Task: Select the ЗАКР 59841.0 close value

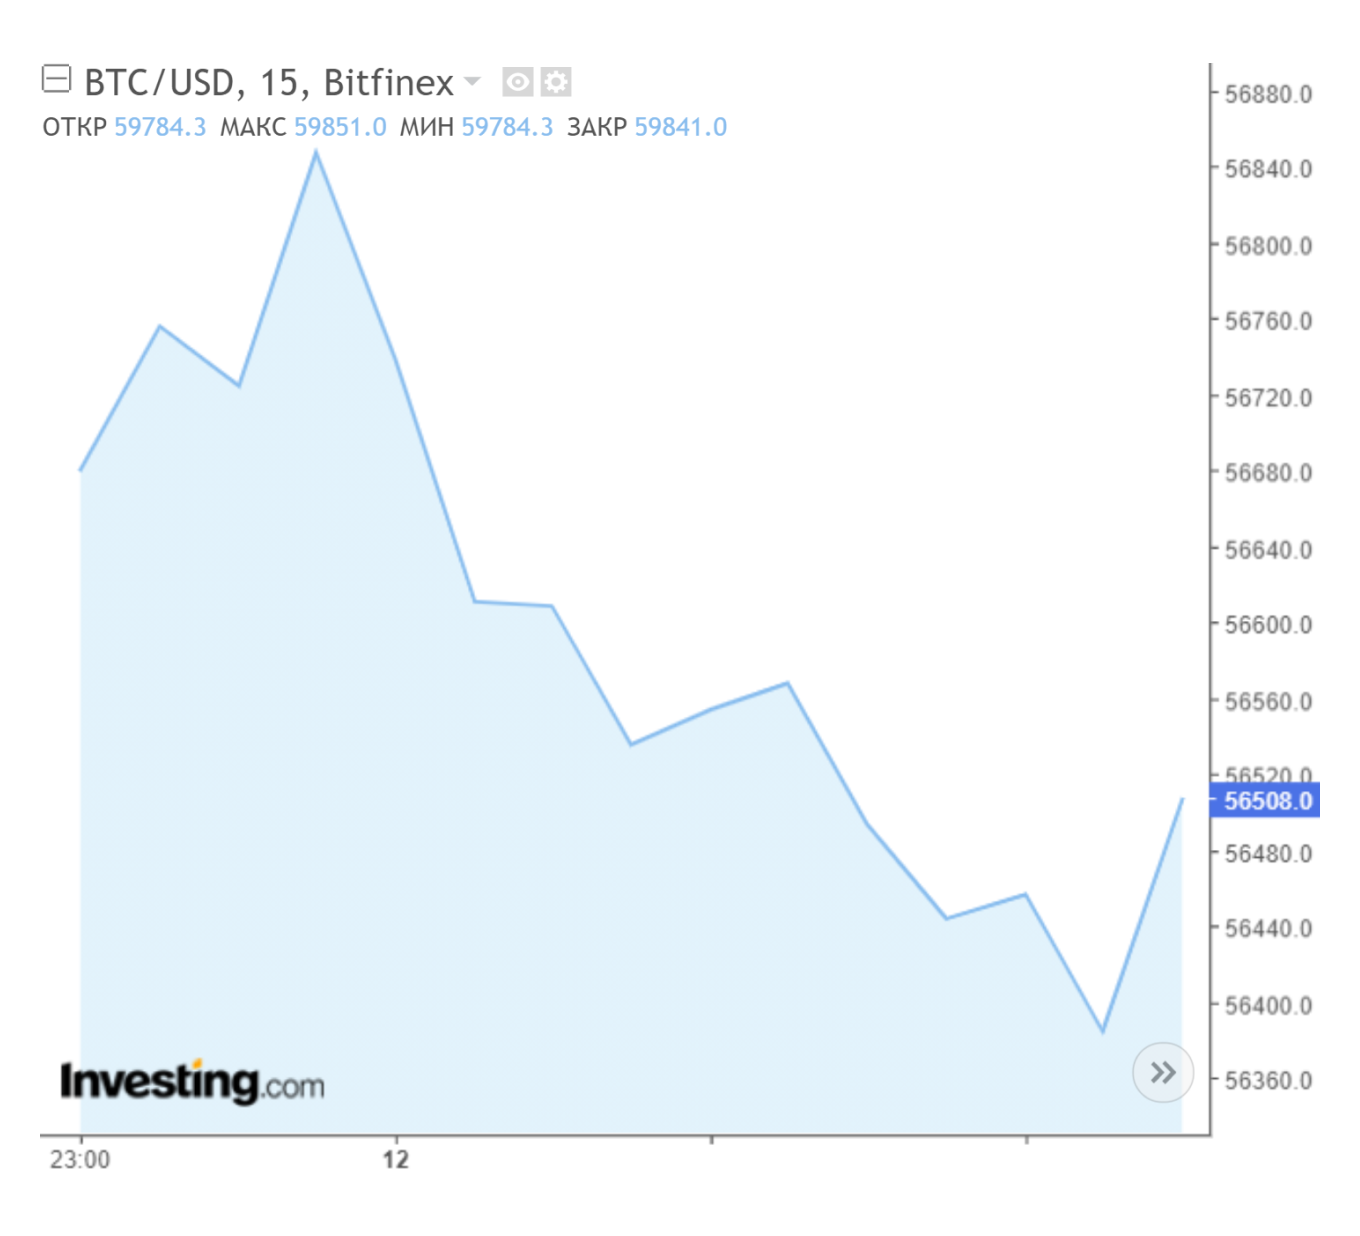Action: pos(680,127)
